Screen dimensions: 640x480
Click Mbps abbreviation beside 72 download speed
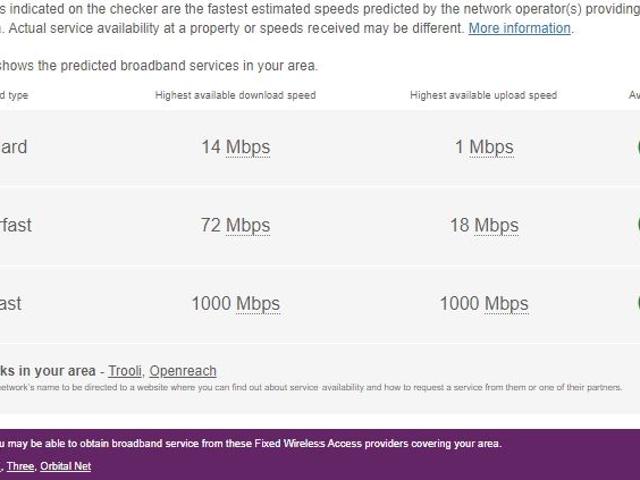248,225
